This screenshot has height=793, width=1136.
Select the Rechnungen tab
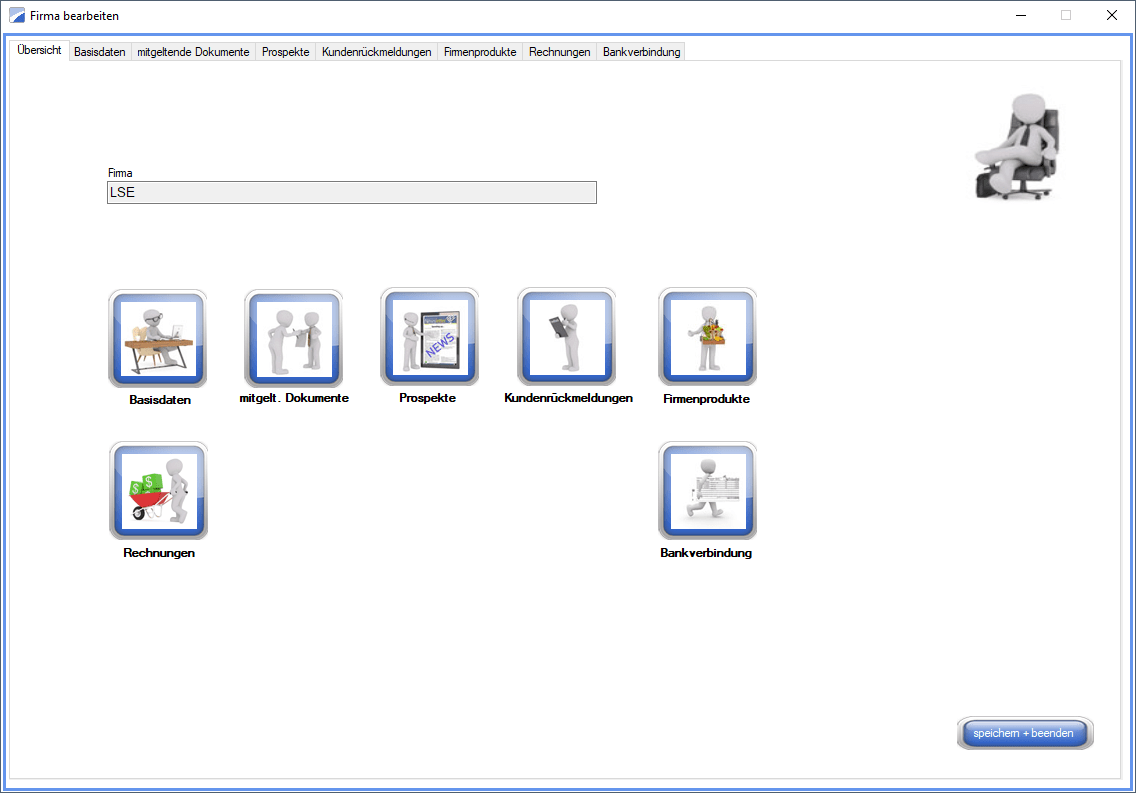click(559, 52)
